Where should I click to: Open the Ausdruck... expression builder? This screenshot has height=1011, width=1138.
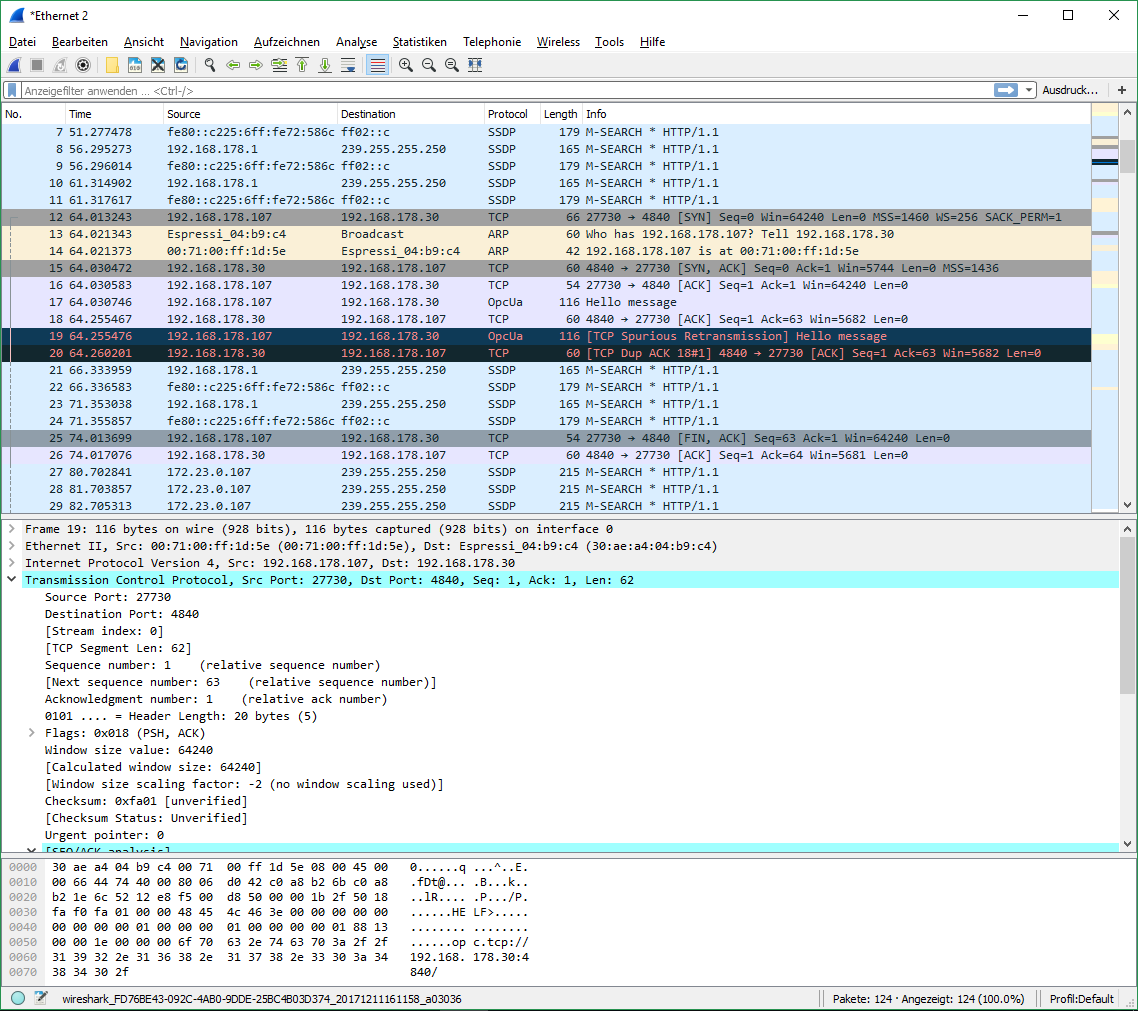pos(1070,90)
